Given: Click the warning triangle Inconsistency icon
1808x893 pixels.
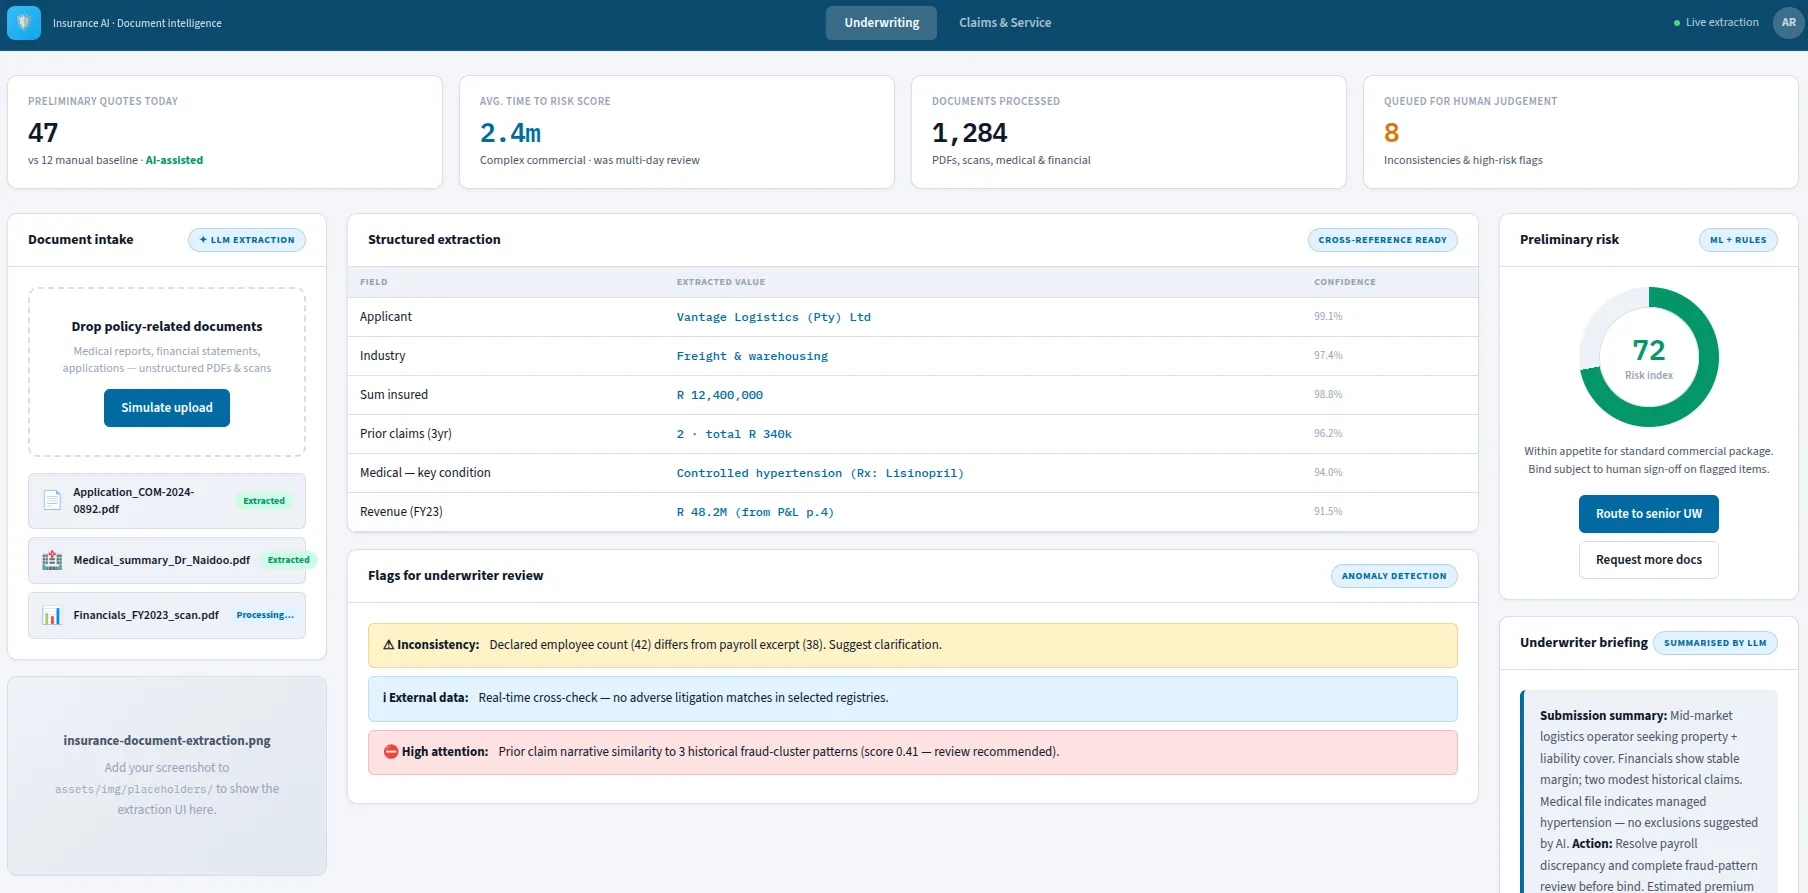Looking at the screenshot, I should (389, 645).
